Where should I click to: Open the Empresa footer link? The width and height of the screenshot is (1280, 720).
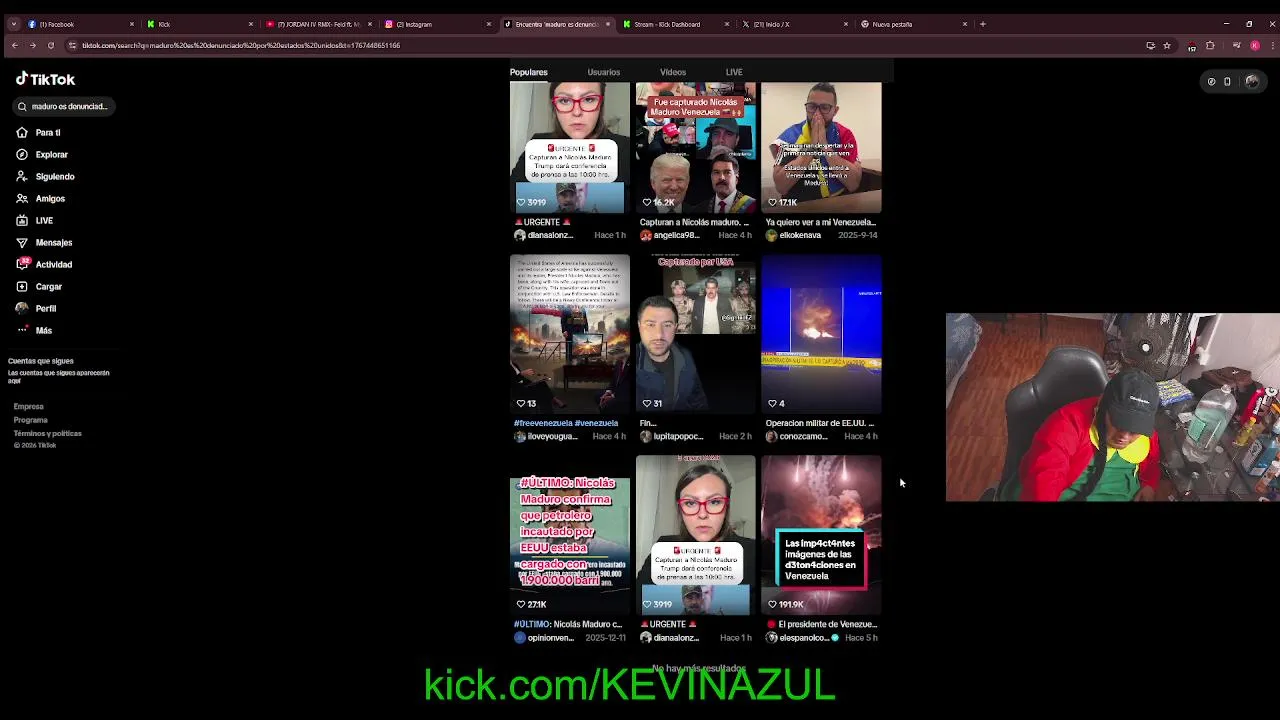29,406
